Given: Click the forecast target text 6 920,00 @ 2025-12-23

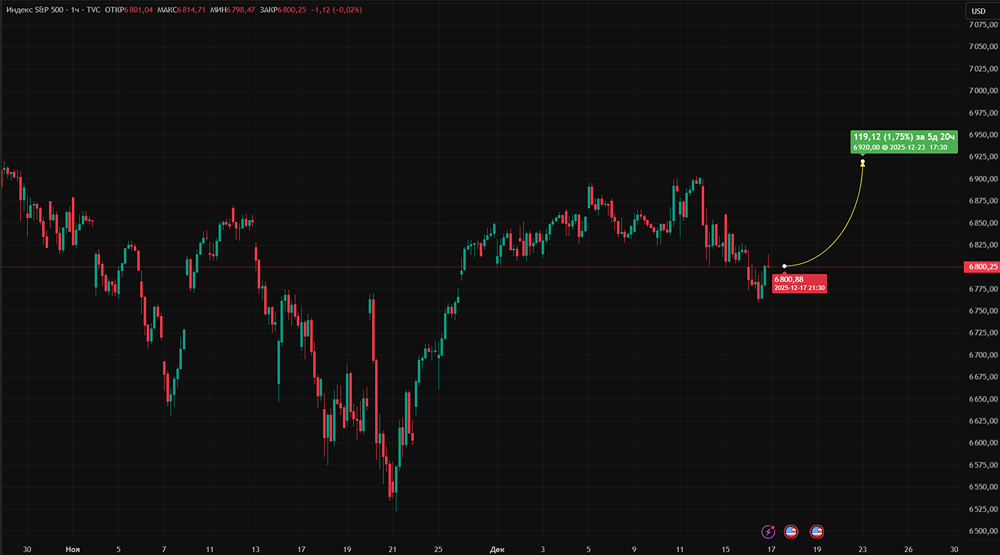Looking at the screenshot, I should coord(901,147).
